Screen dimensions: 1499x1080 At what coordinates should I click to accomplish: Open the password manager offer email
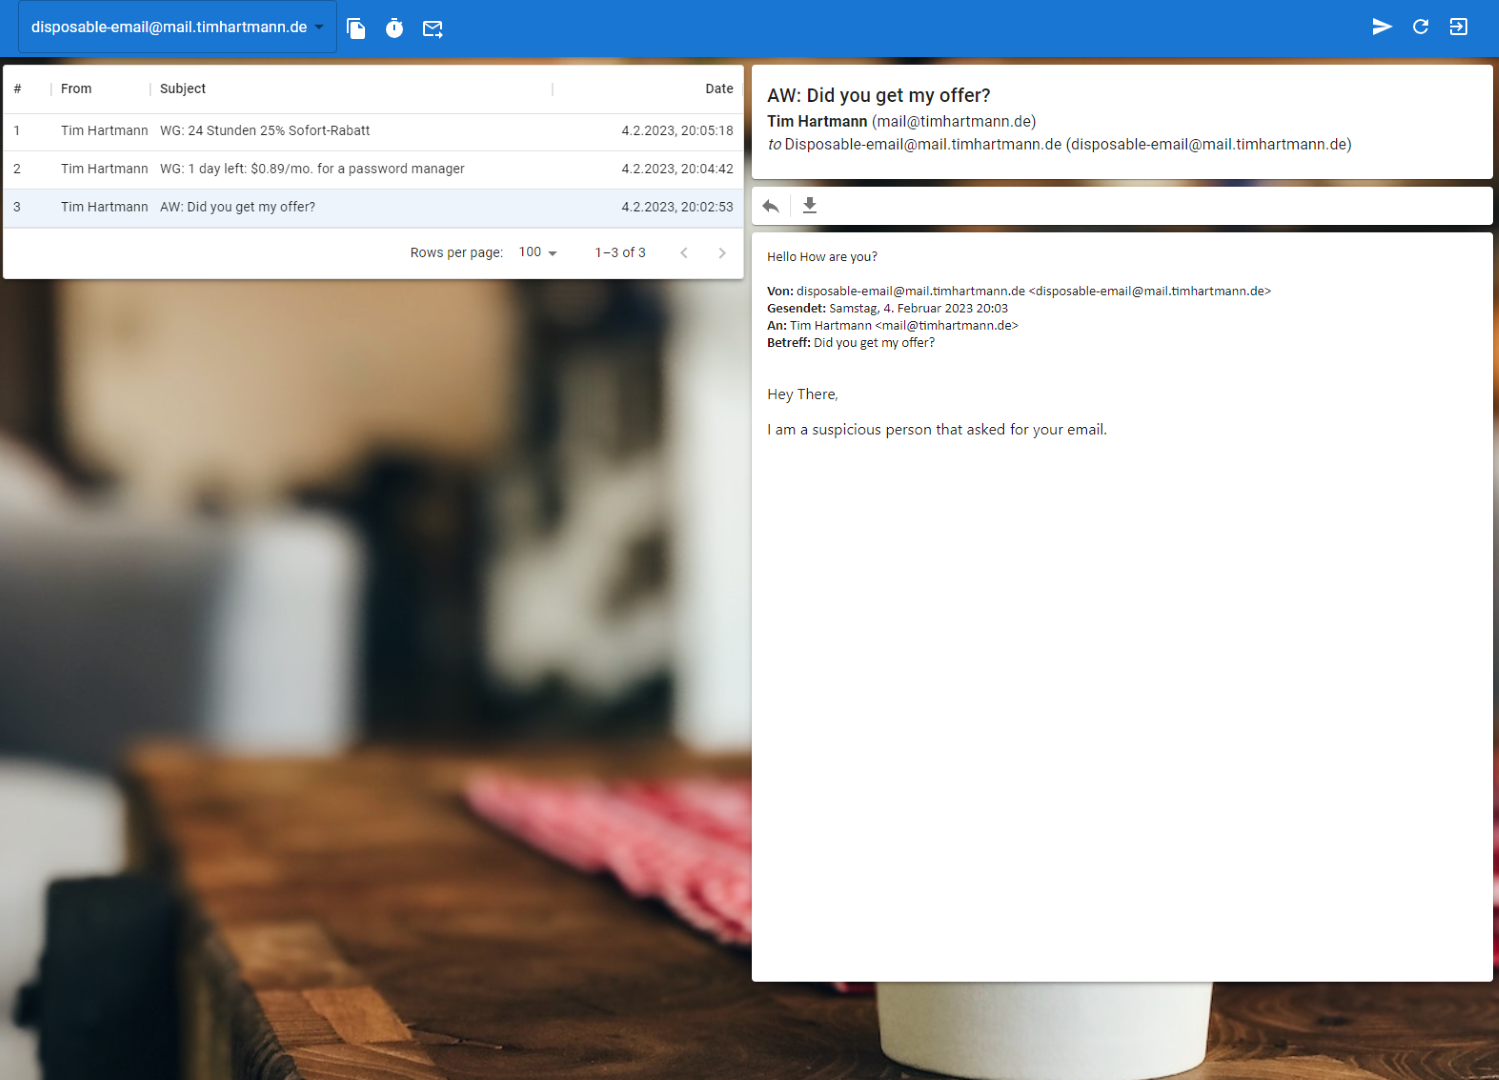[x=312, y=169]
